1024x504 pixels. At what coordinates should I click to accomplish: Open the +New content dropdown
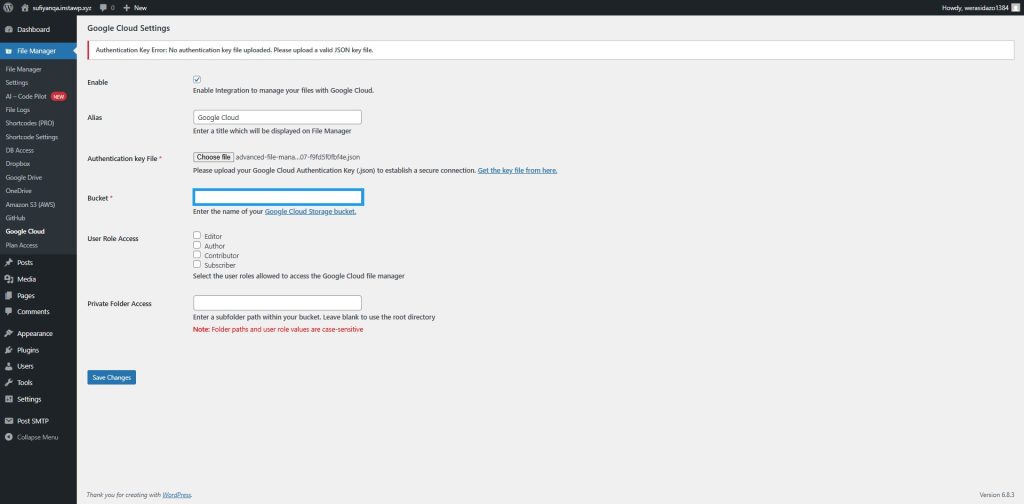pyautogui.click(x=134, y=7)
